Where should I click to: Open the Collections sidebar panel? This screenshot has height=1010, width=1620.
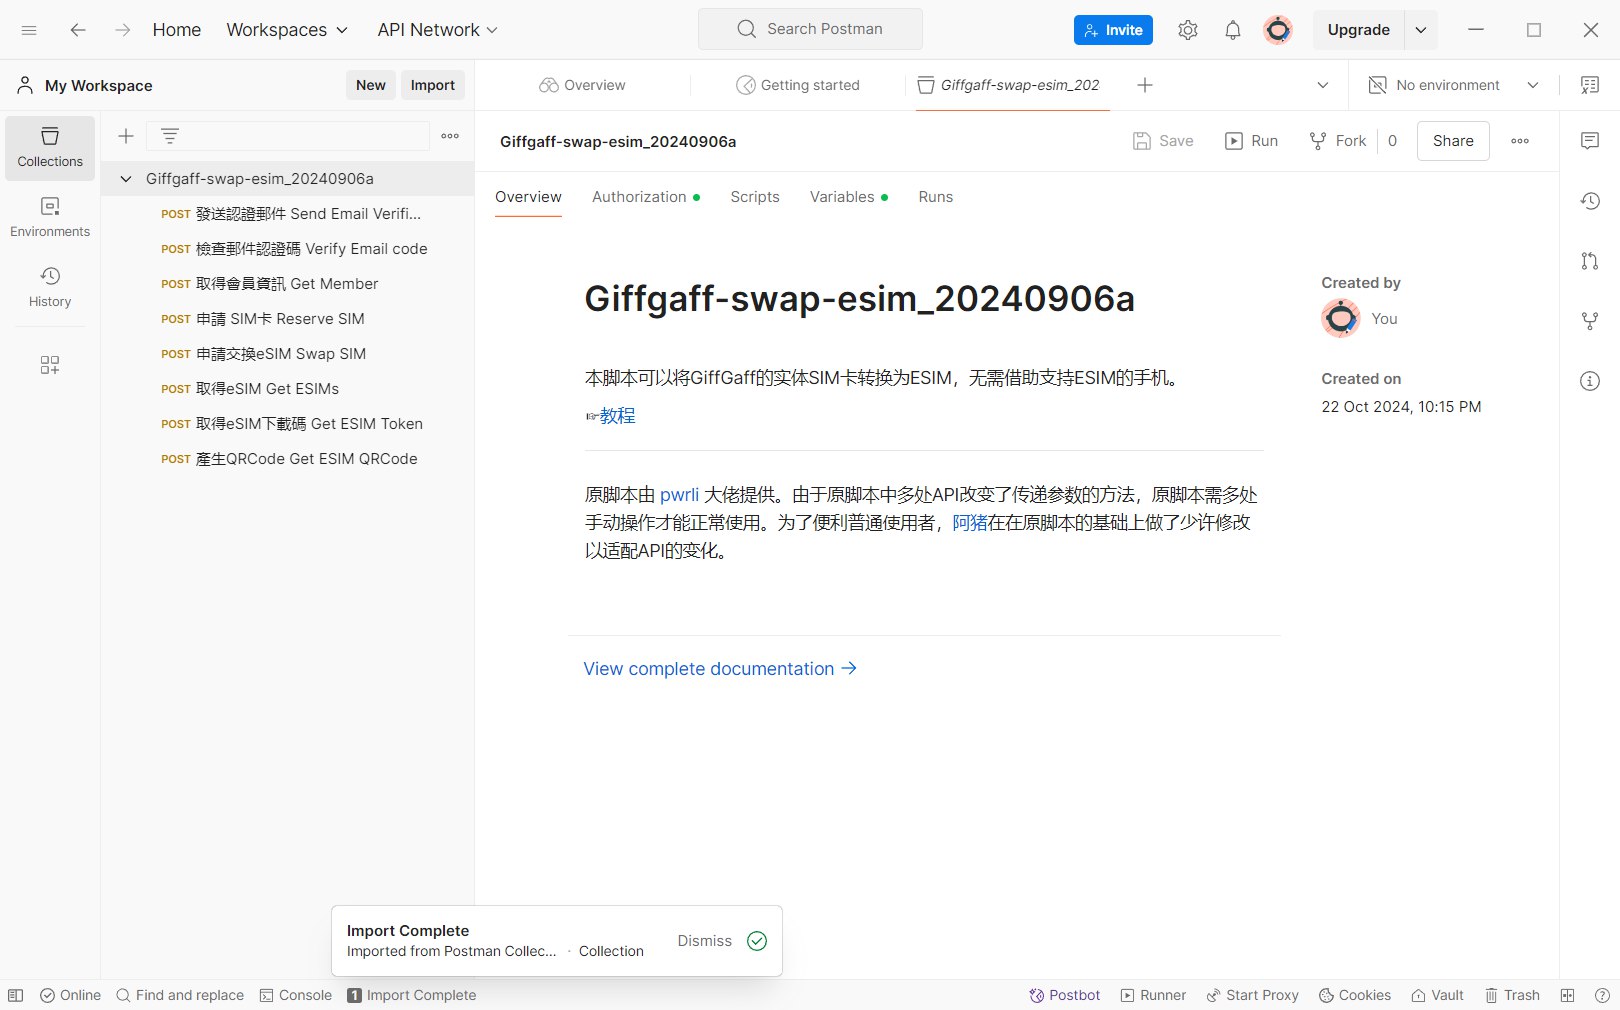(x=50, y=147)
